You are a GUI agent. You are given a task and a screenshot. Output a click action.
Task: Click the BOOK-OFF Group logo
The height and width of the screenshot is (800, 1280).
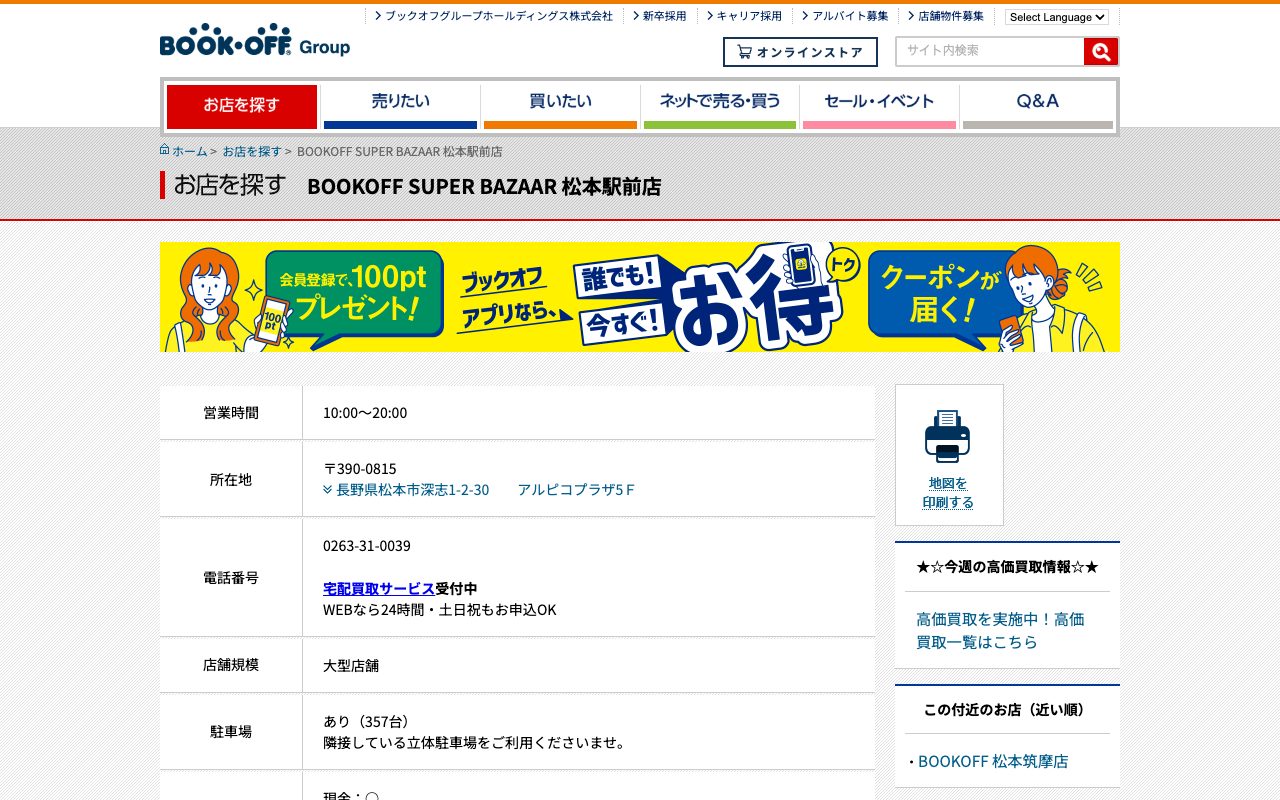coord(255,40)
